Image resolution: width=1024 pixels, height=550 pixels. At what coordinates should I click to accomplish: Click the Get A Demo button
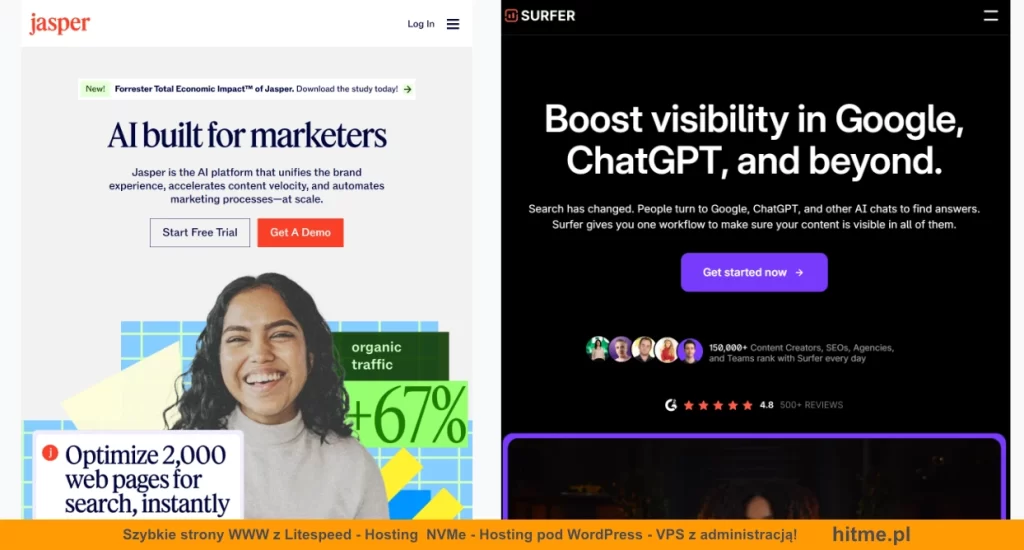(300, 233)
